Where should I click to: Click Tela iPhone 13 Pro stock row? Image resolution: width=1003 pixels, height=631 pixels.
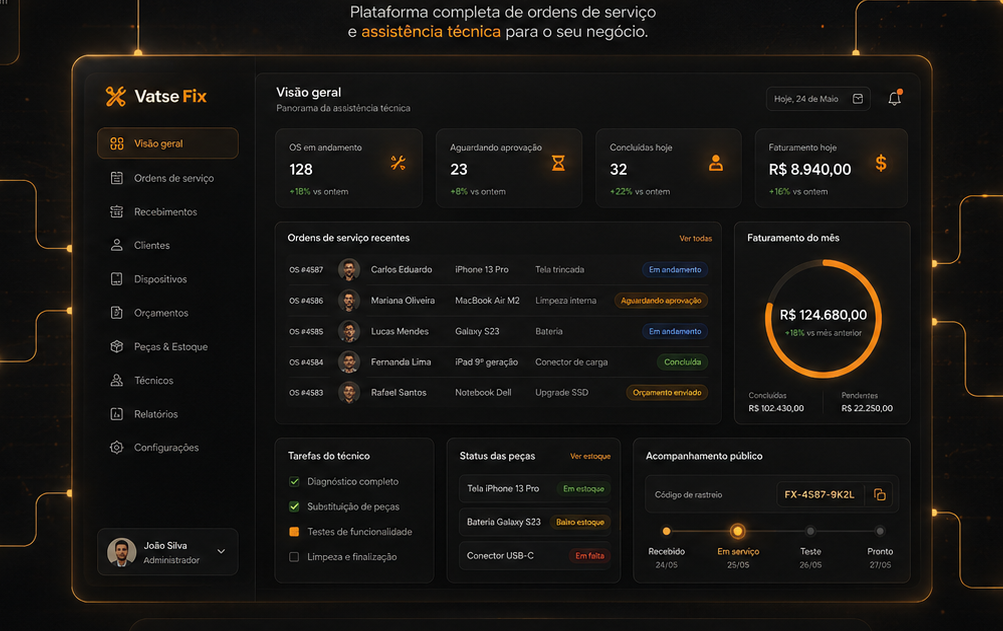click(535, 488)
